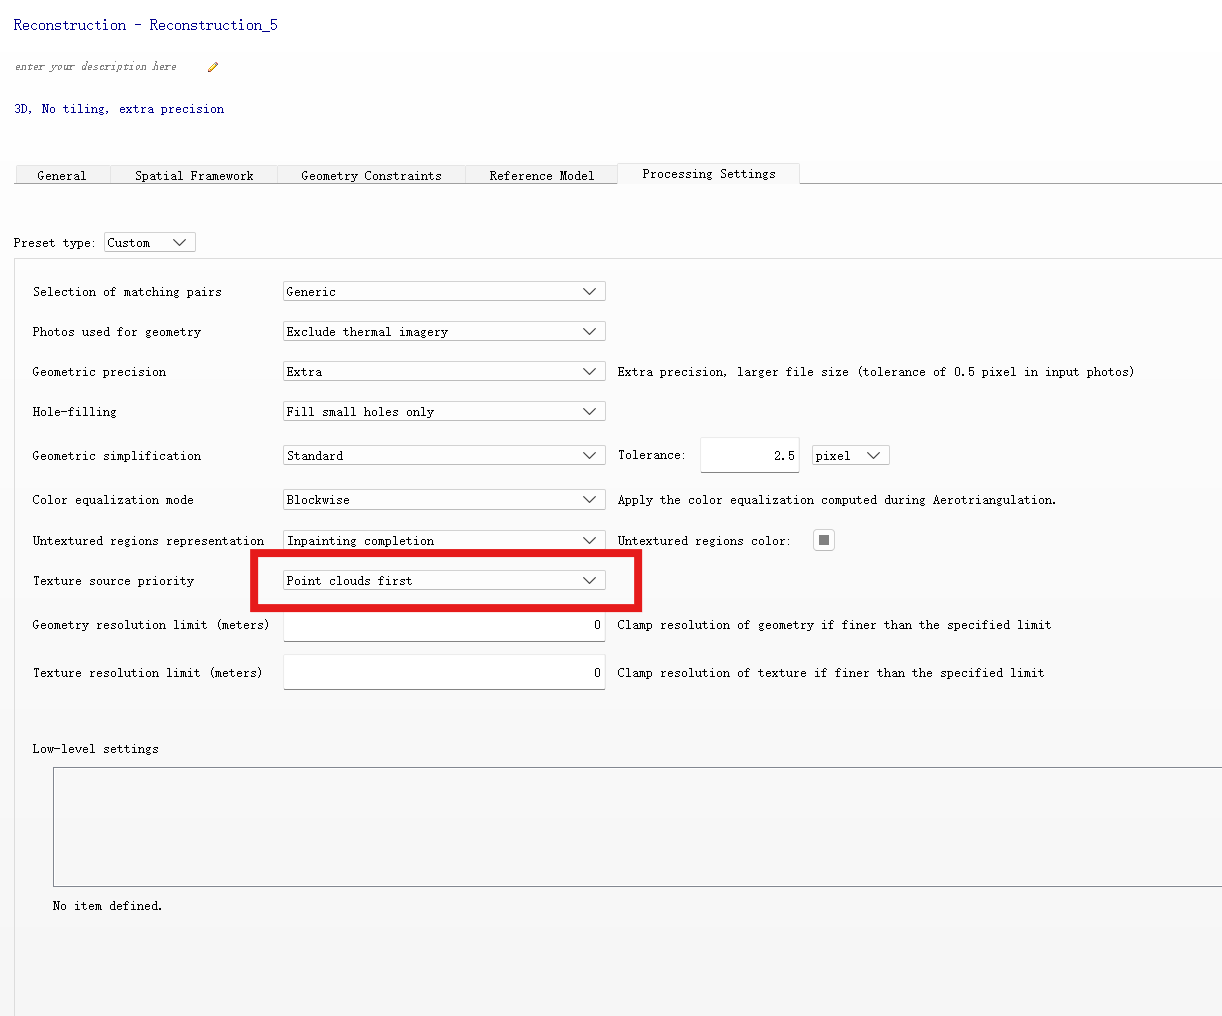Image resolution: width=1222 pixels, height=1016 pixels.
Task: Click the 'Untextured regions color:' label
Action: click(x=704, y=541)
